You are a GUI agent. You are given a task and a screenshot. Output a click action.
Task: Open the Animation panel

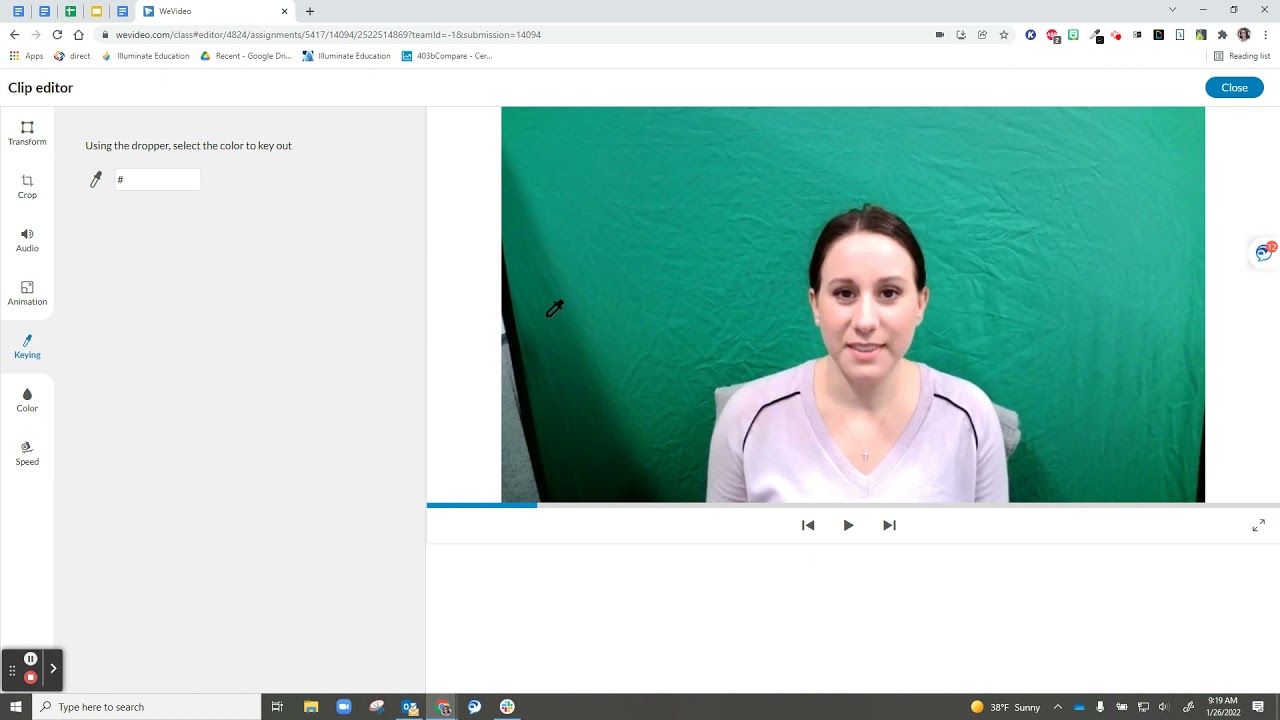[x=27, y=293]
